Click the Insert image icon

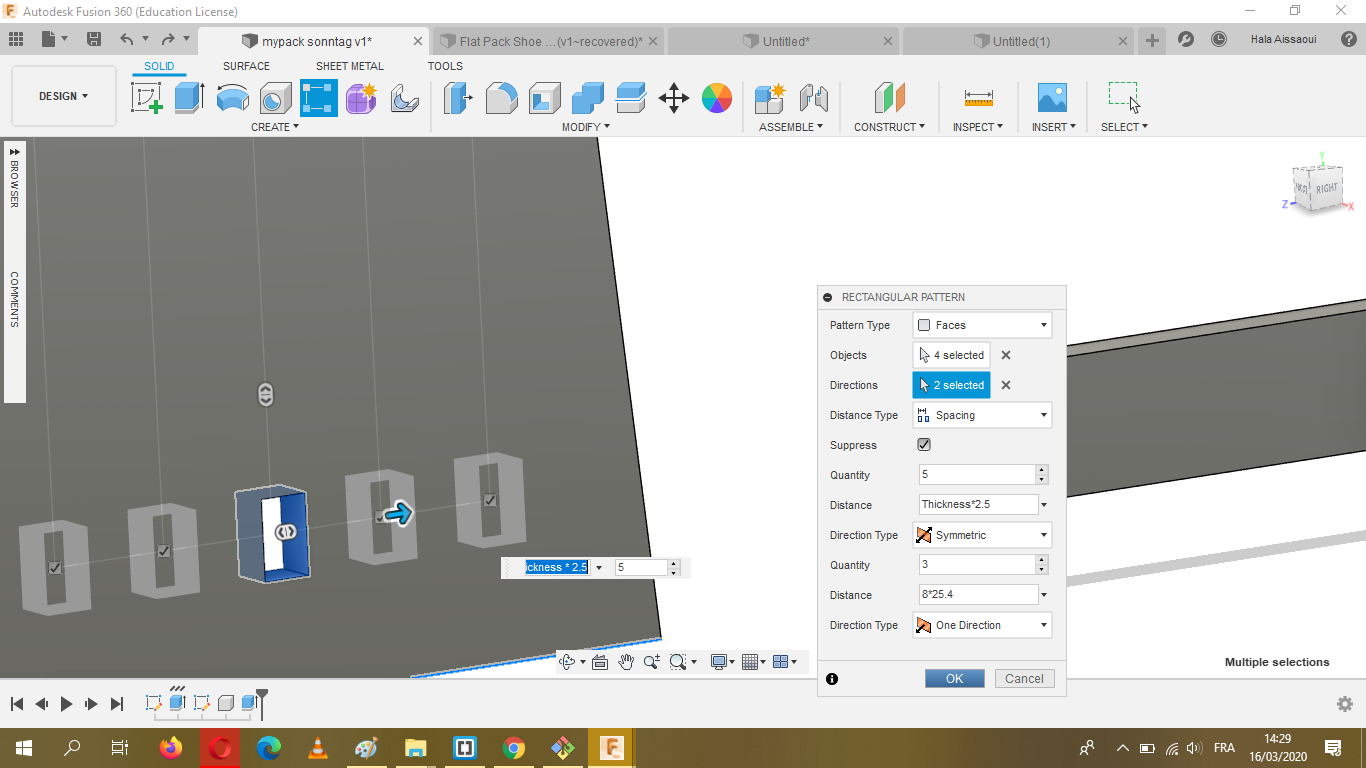(1052, 98)
